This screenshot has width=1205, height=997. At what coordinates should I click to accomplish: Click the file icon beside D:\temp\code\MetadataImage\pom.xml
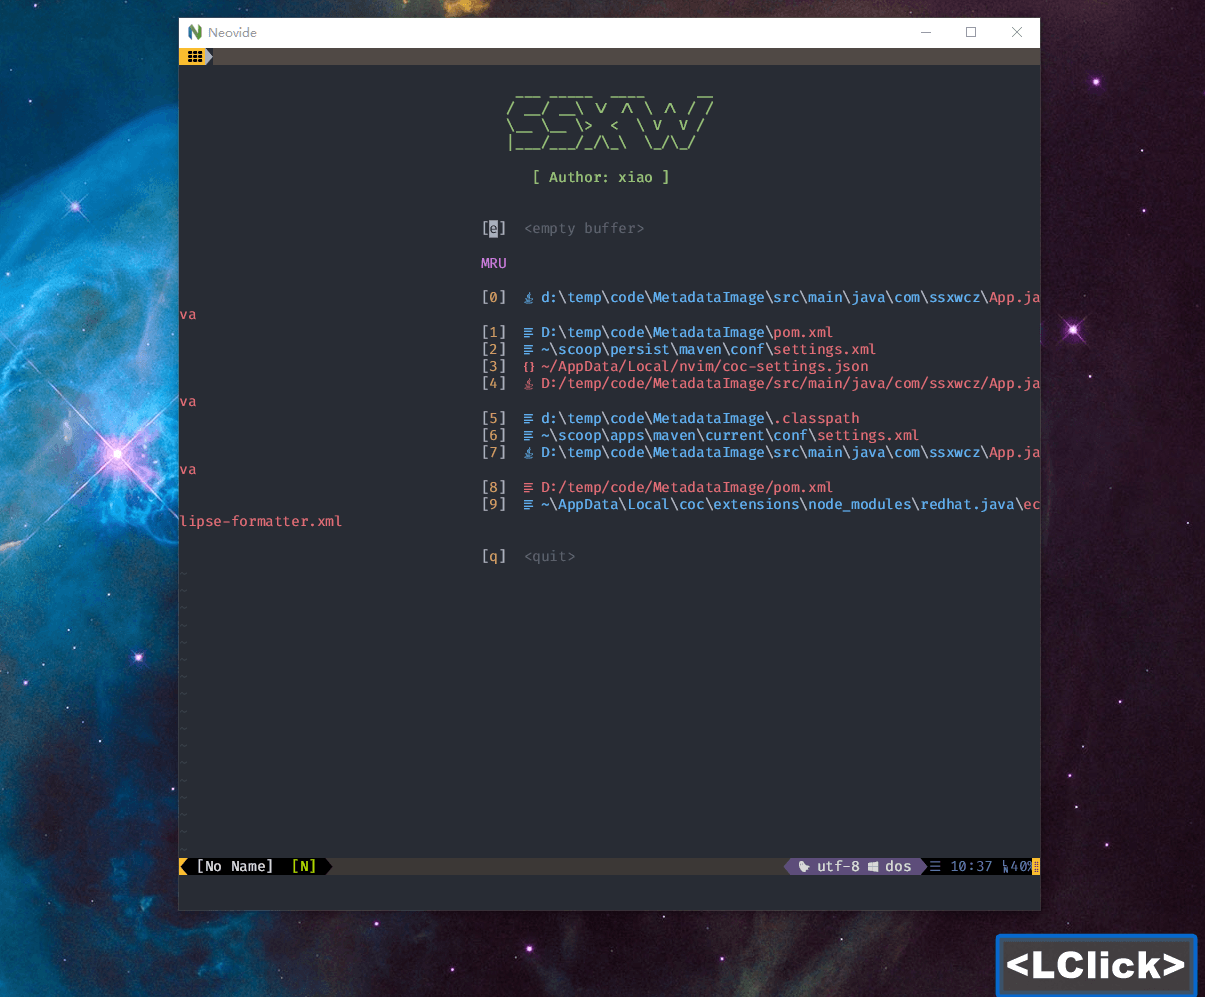click(x=529, y=332)
